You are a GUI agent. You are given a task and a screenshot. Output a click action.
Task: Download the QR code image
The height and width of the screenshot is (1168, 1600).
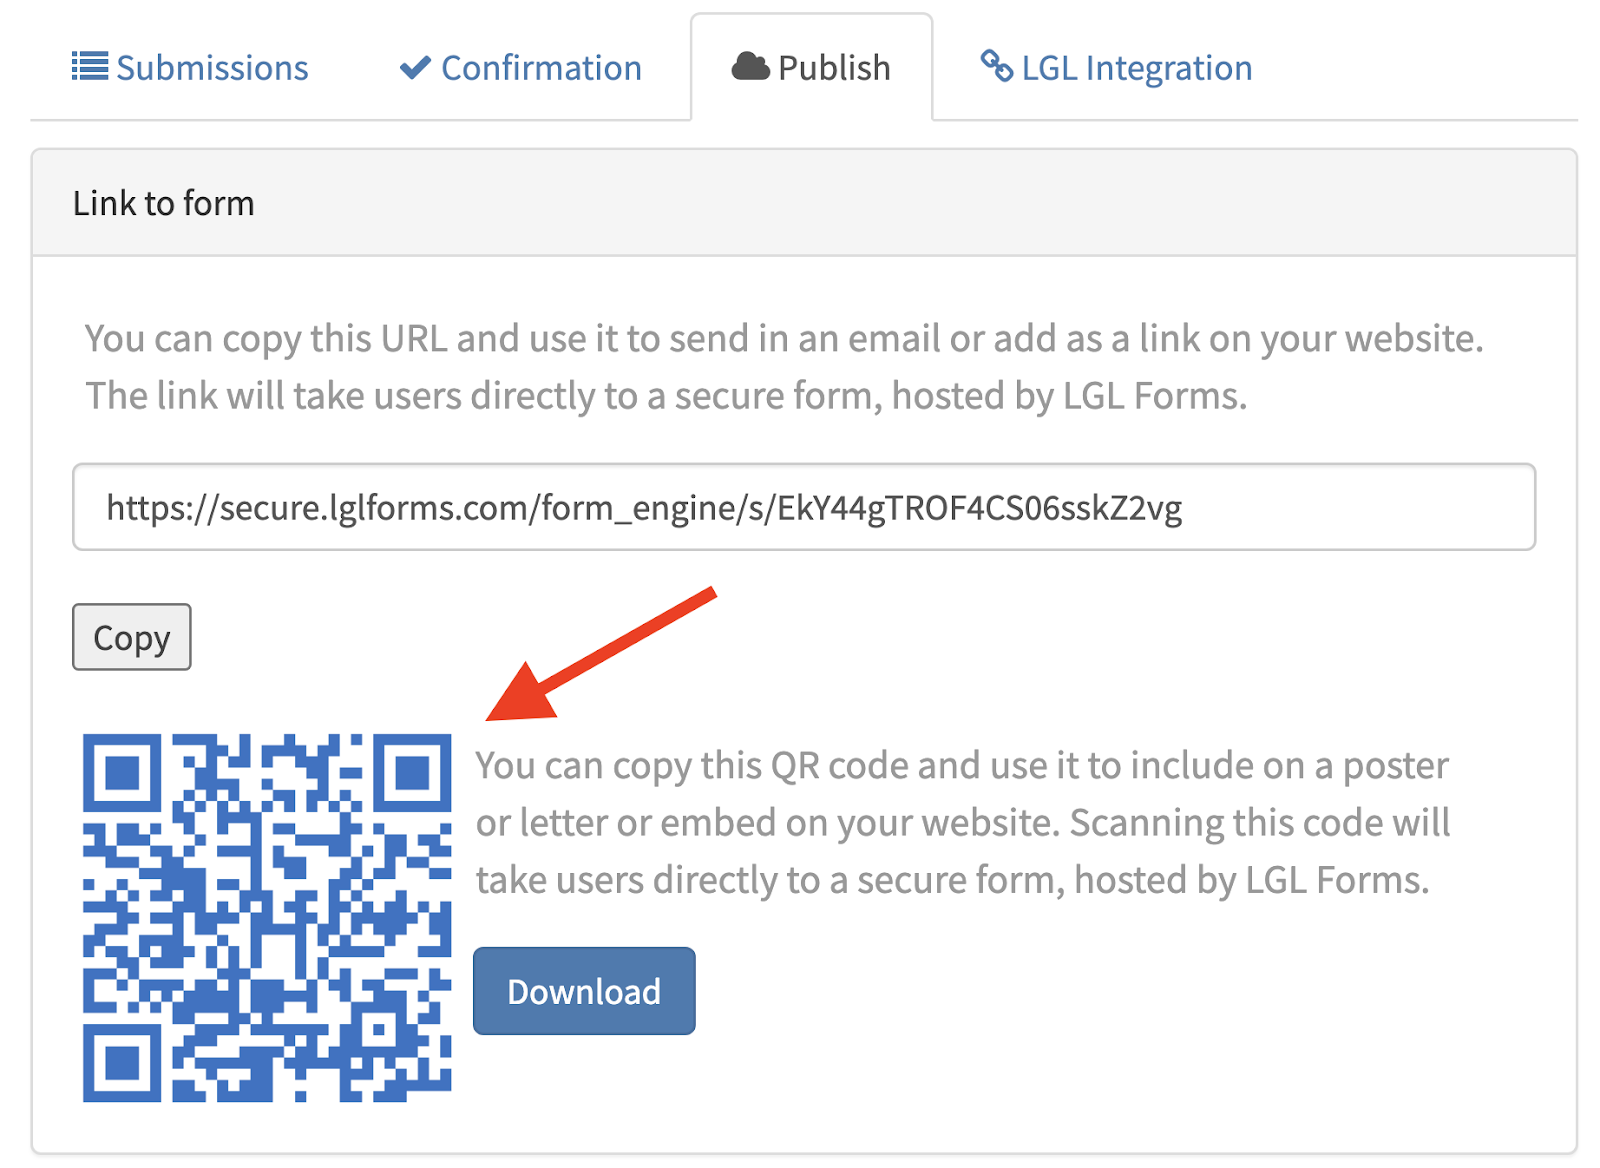pyautogui.click(x=584, y=991)
